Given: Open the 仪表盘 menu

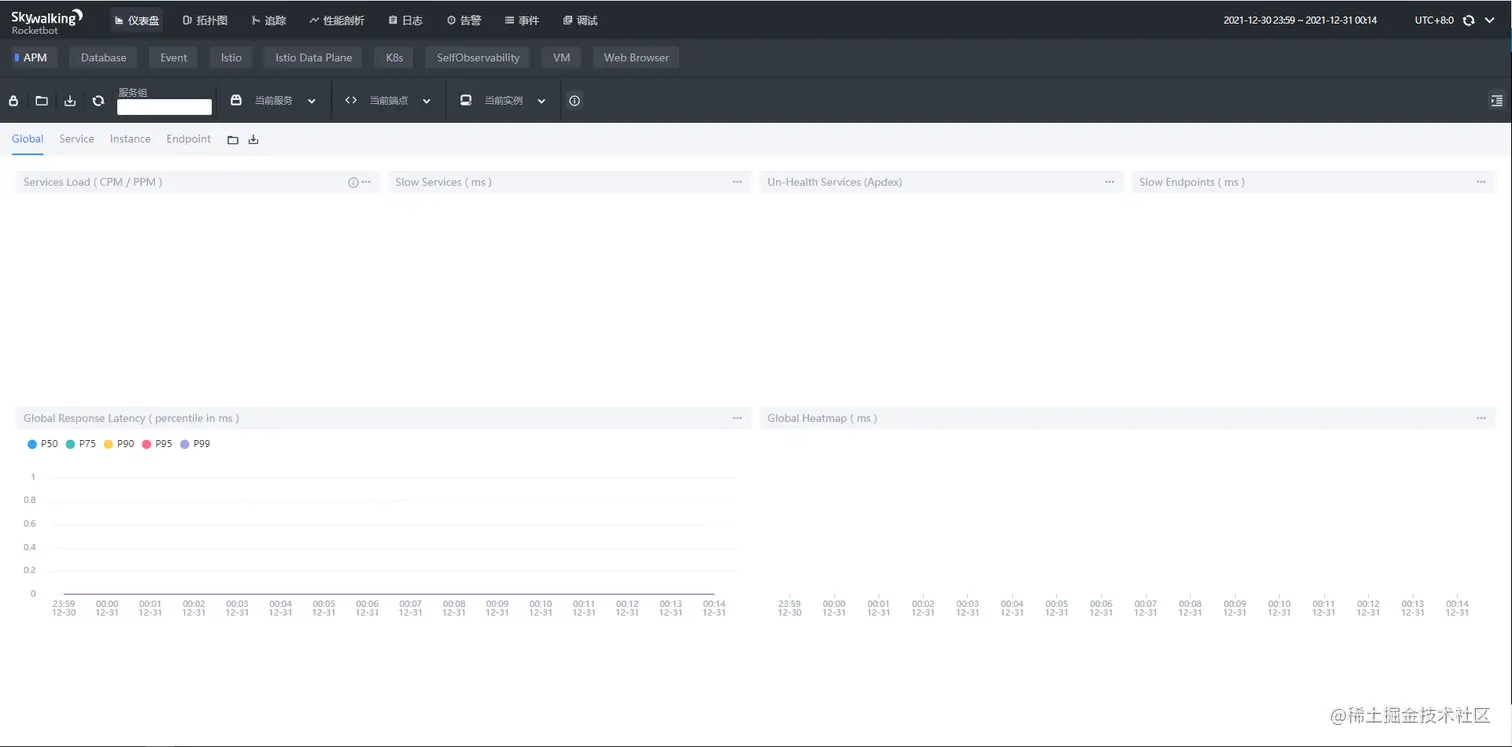Looking at the screenshot, I should pyautogui.click(x=137, y=20).
